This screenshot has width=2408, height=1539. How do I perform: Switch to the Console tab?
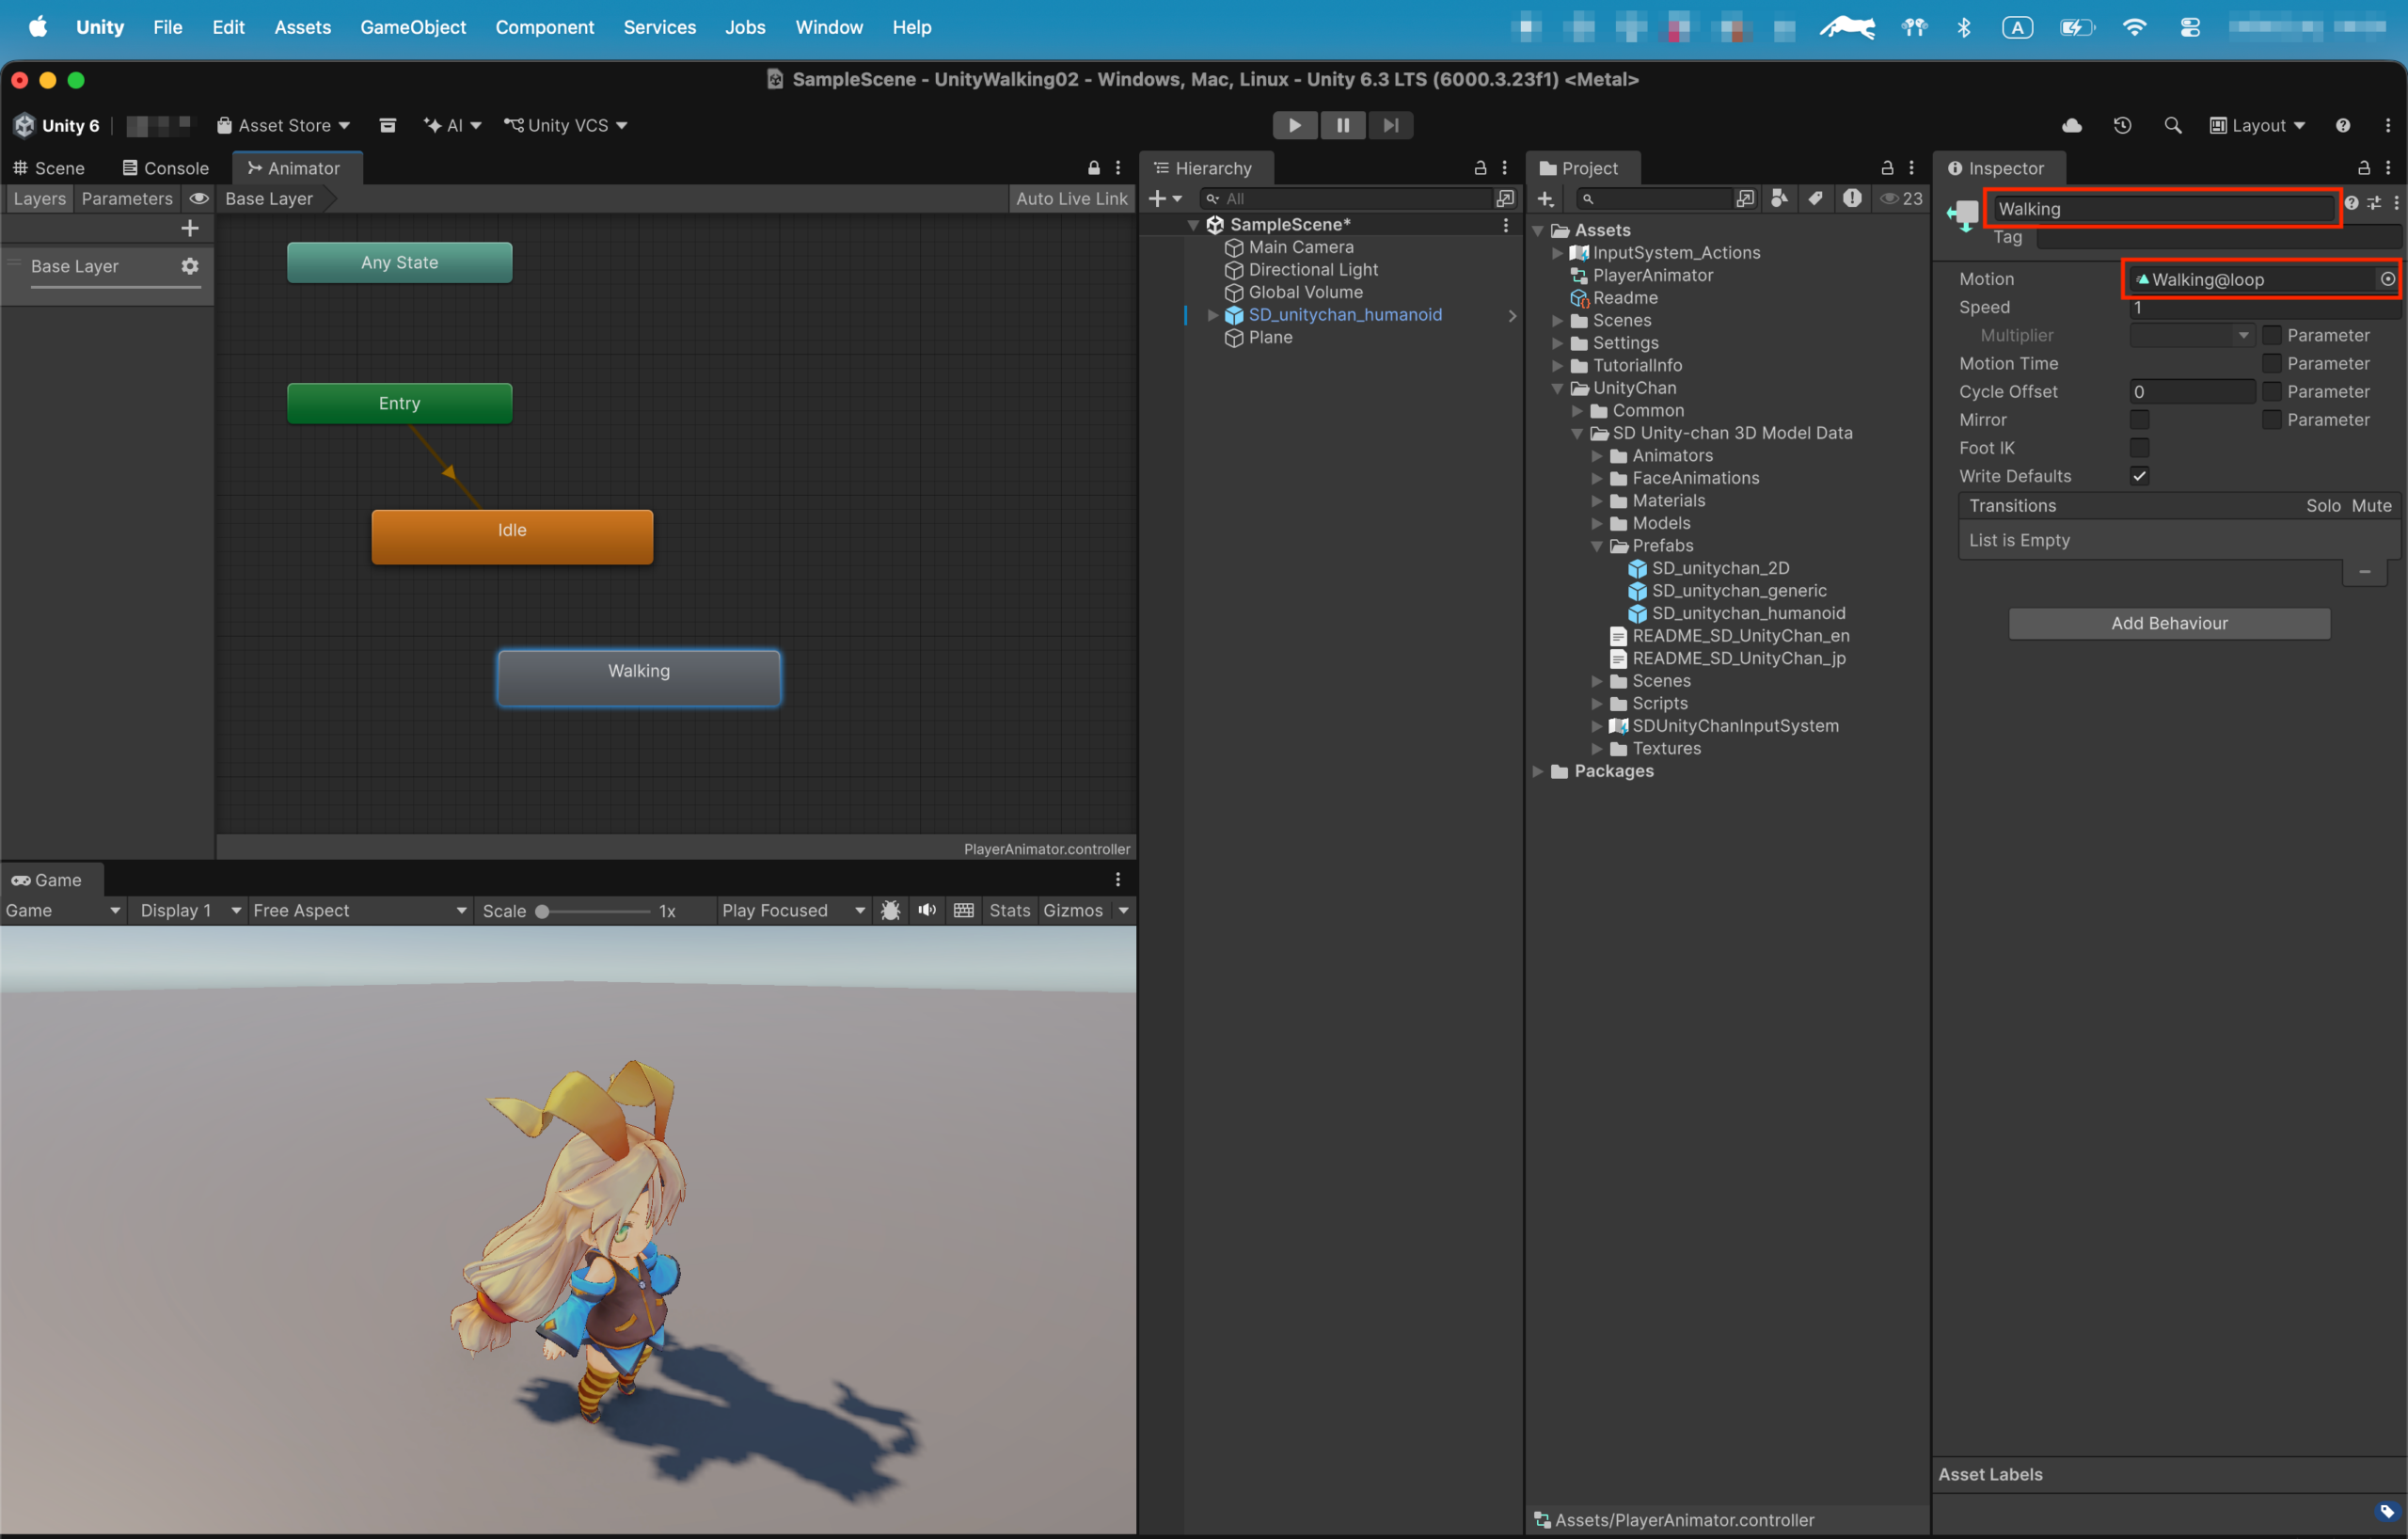tap(165, 168)
